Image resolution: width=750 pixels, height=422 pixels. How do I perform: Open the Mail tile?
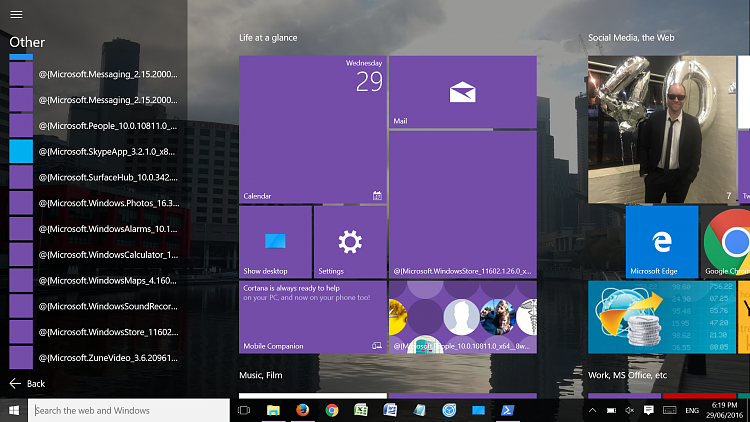tap(463, 92)
